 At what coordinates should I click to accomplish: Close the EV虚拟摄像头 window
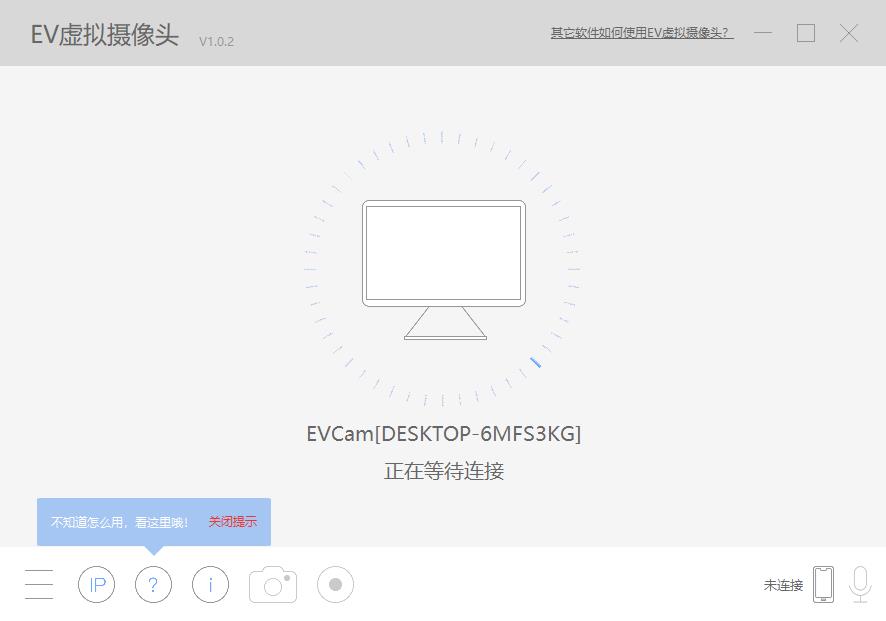849,33
